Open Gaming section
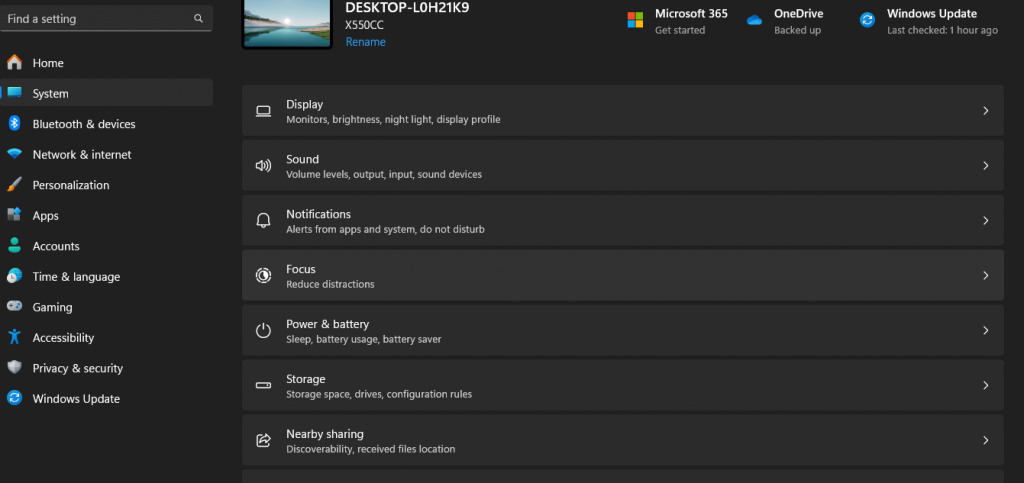Image resolution: width=1024 pixels, height=483 pixels. pyautogui.click(x=106, y=307)
